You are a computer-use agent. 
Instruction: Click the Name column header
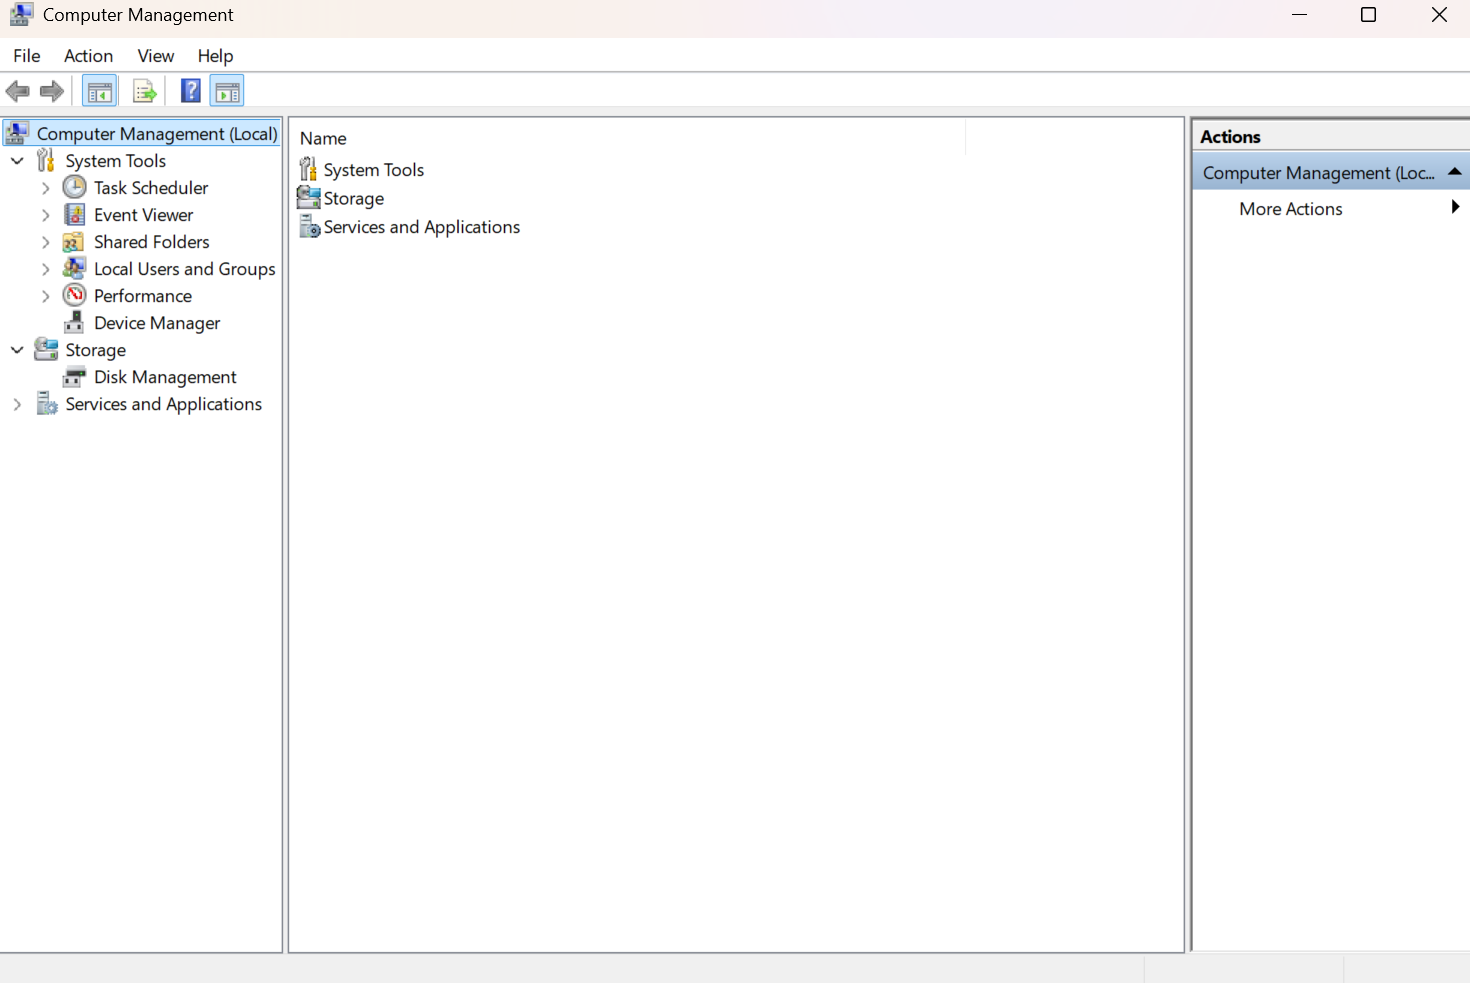click(x=323, y=137)
